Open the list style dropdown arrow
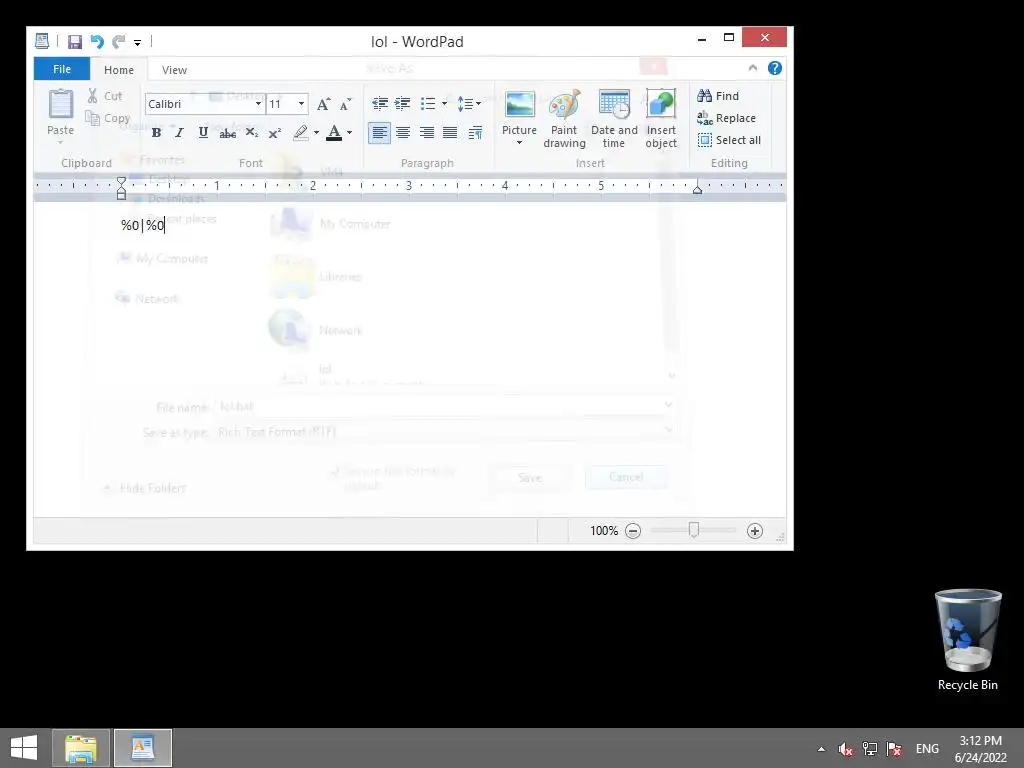 point(445,104)
